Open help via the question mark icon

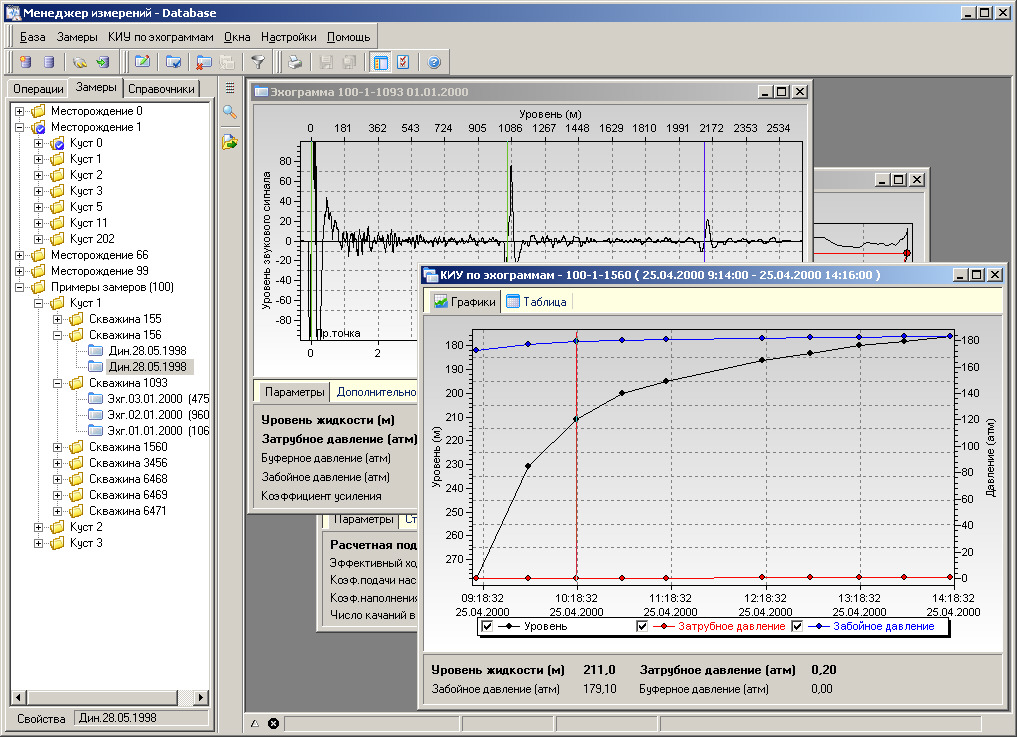[434, 62]
